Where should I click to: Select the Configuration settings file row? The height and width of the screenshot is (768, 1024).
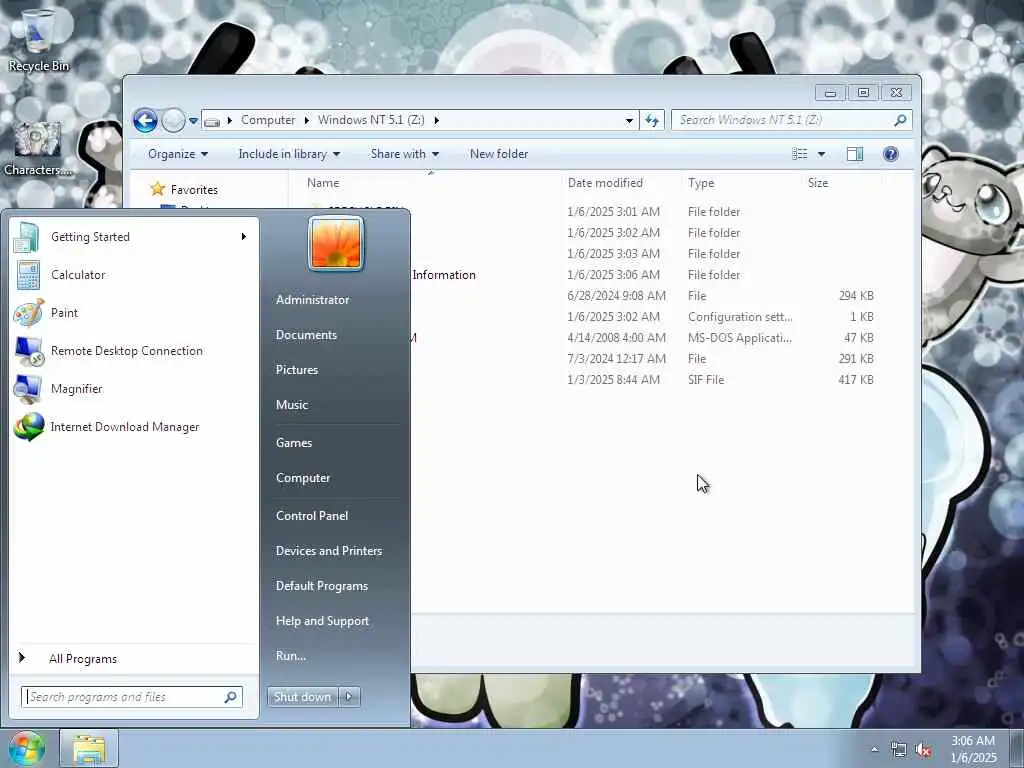click(643, 317)
